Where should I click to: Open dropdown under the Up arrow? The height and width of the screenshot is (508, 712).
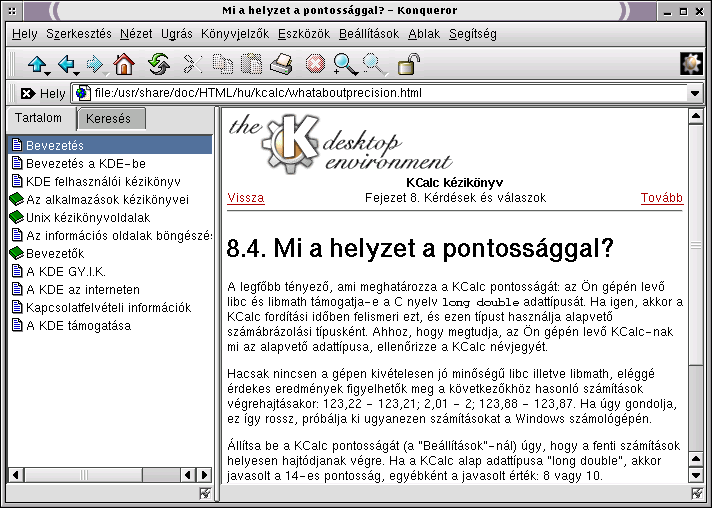tap(48, 74)
